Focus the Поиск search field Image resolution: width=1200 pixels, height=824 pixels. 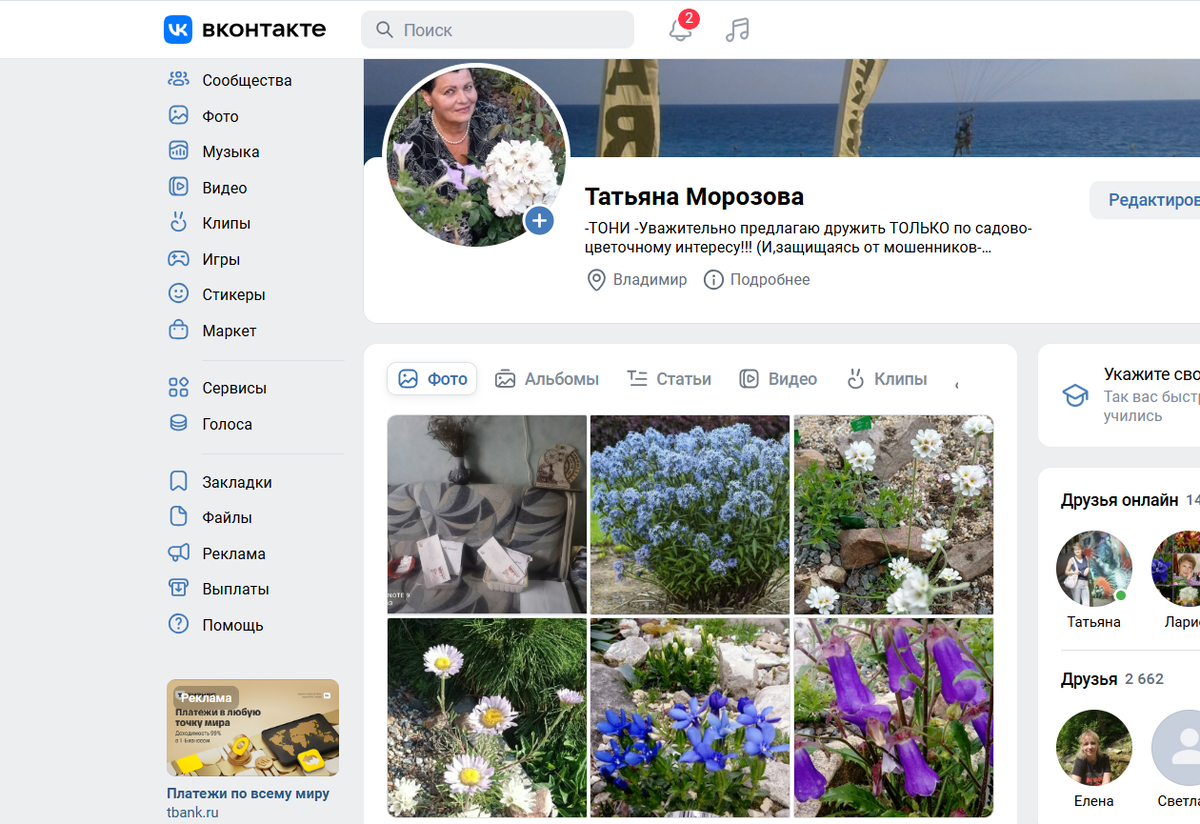(x=497, y=30)
